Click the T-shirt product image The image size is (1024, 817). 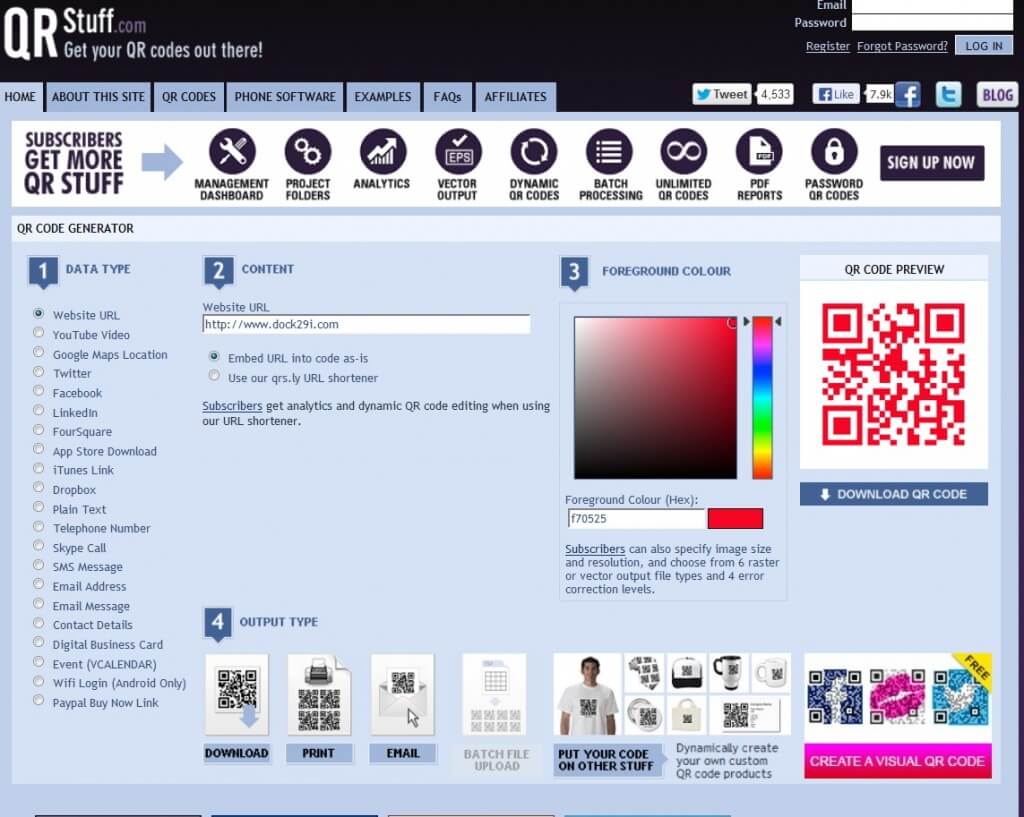(588, 694)
